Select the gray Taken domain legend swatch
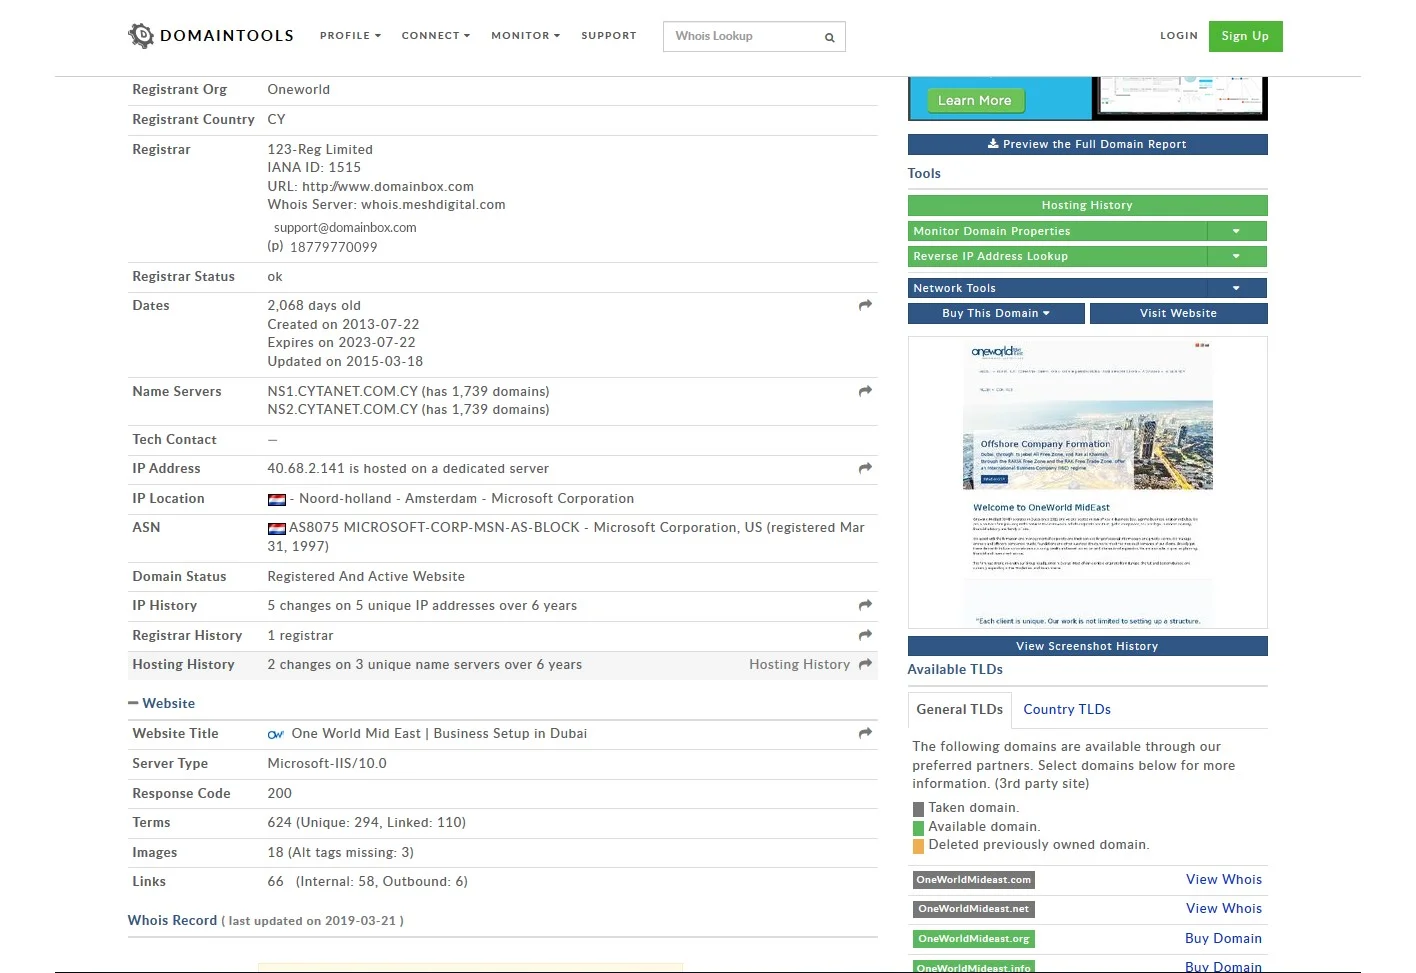 pyautogui.click(x=918, y=809)
